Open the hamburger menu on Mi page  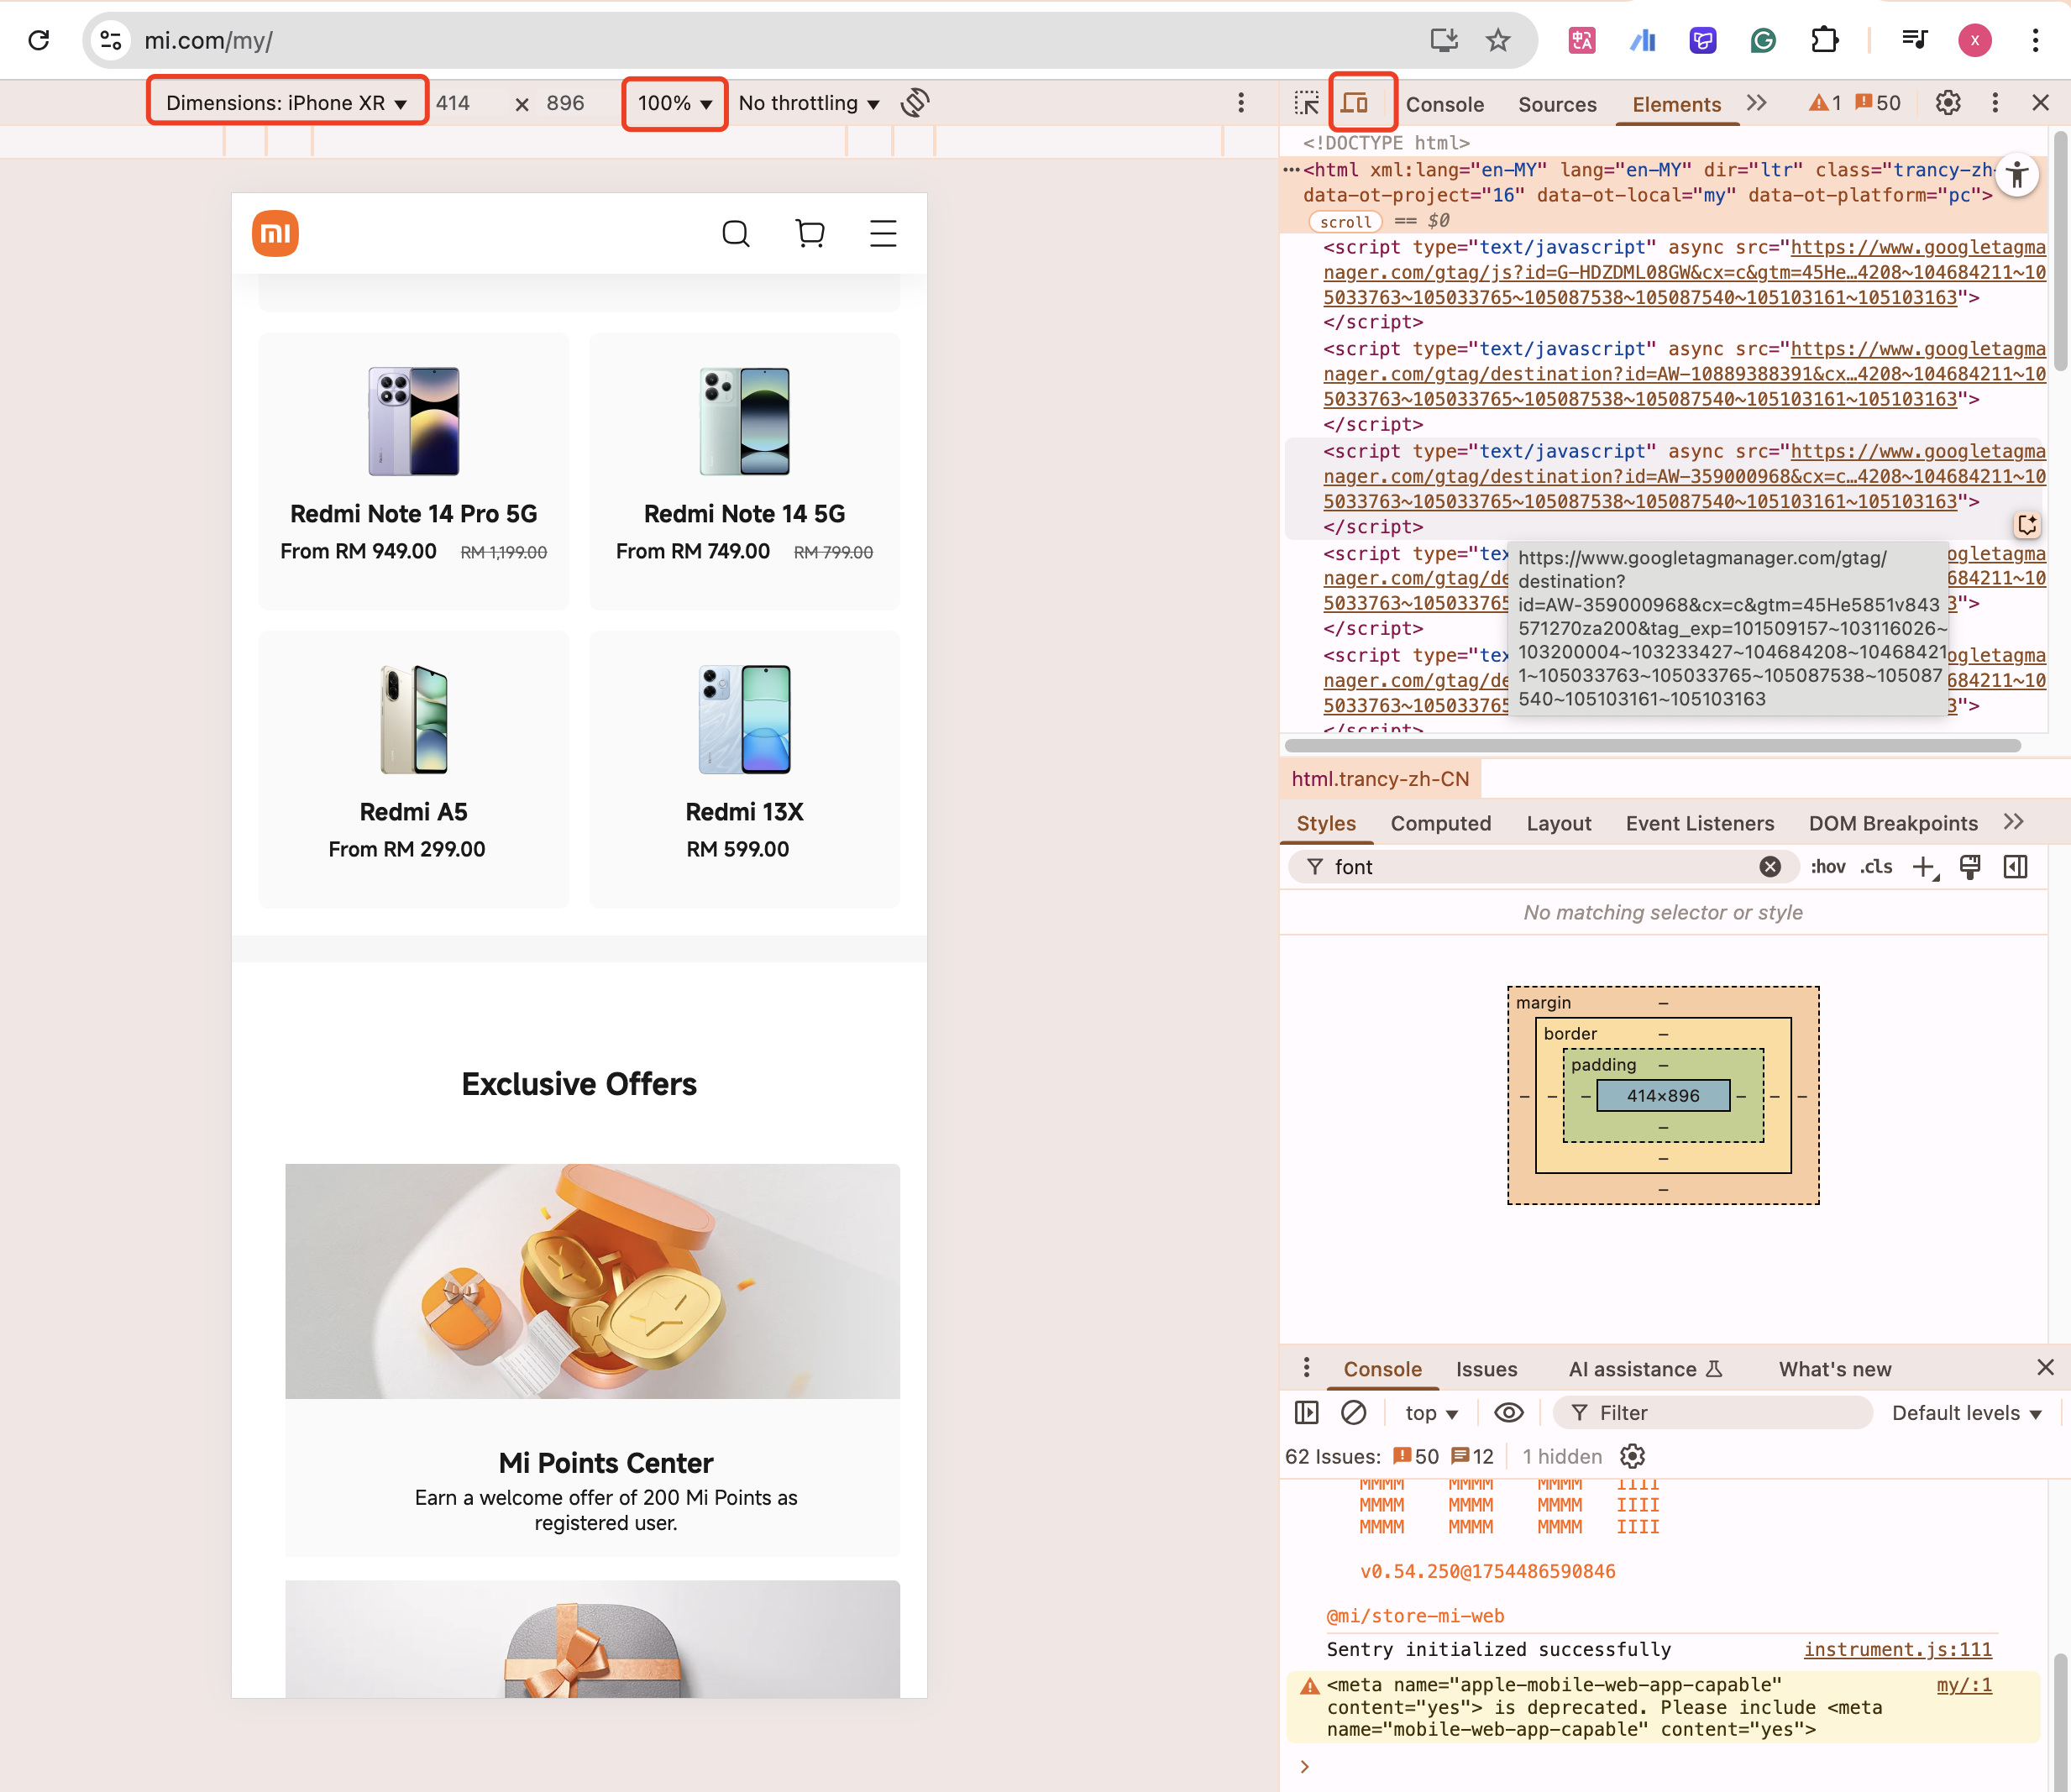tap(883, 233)
